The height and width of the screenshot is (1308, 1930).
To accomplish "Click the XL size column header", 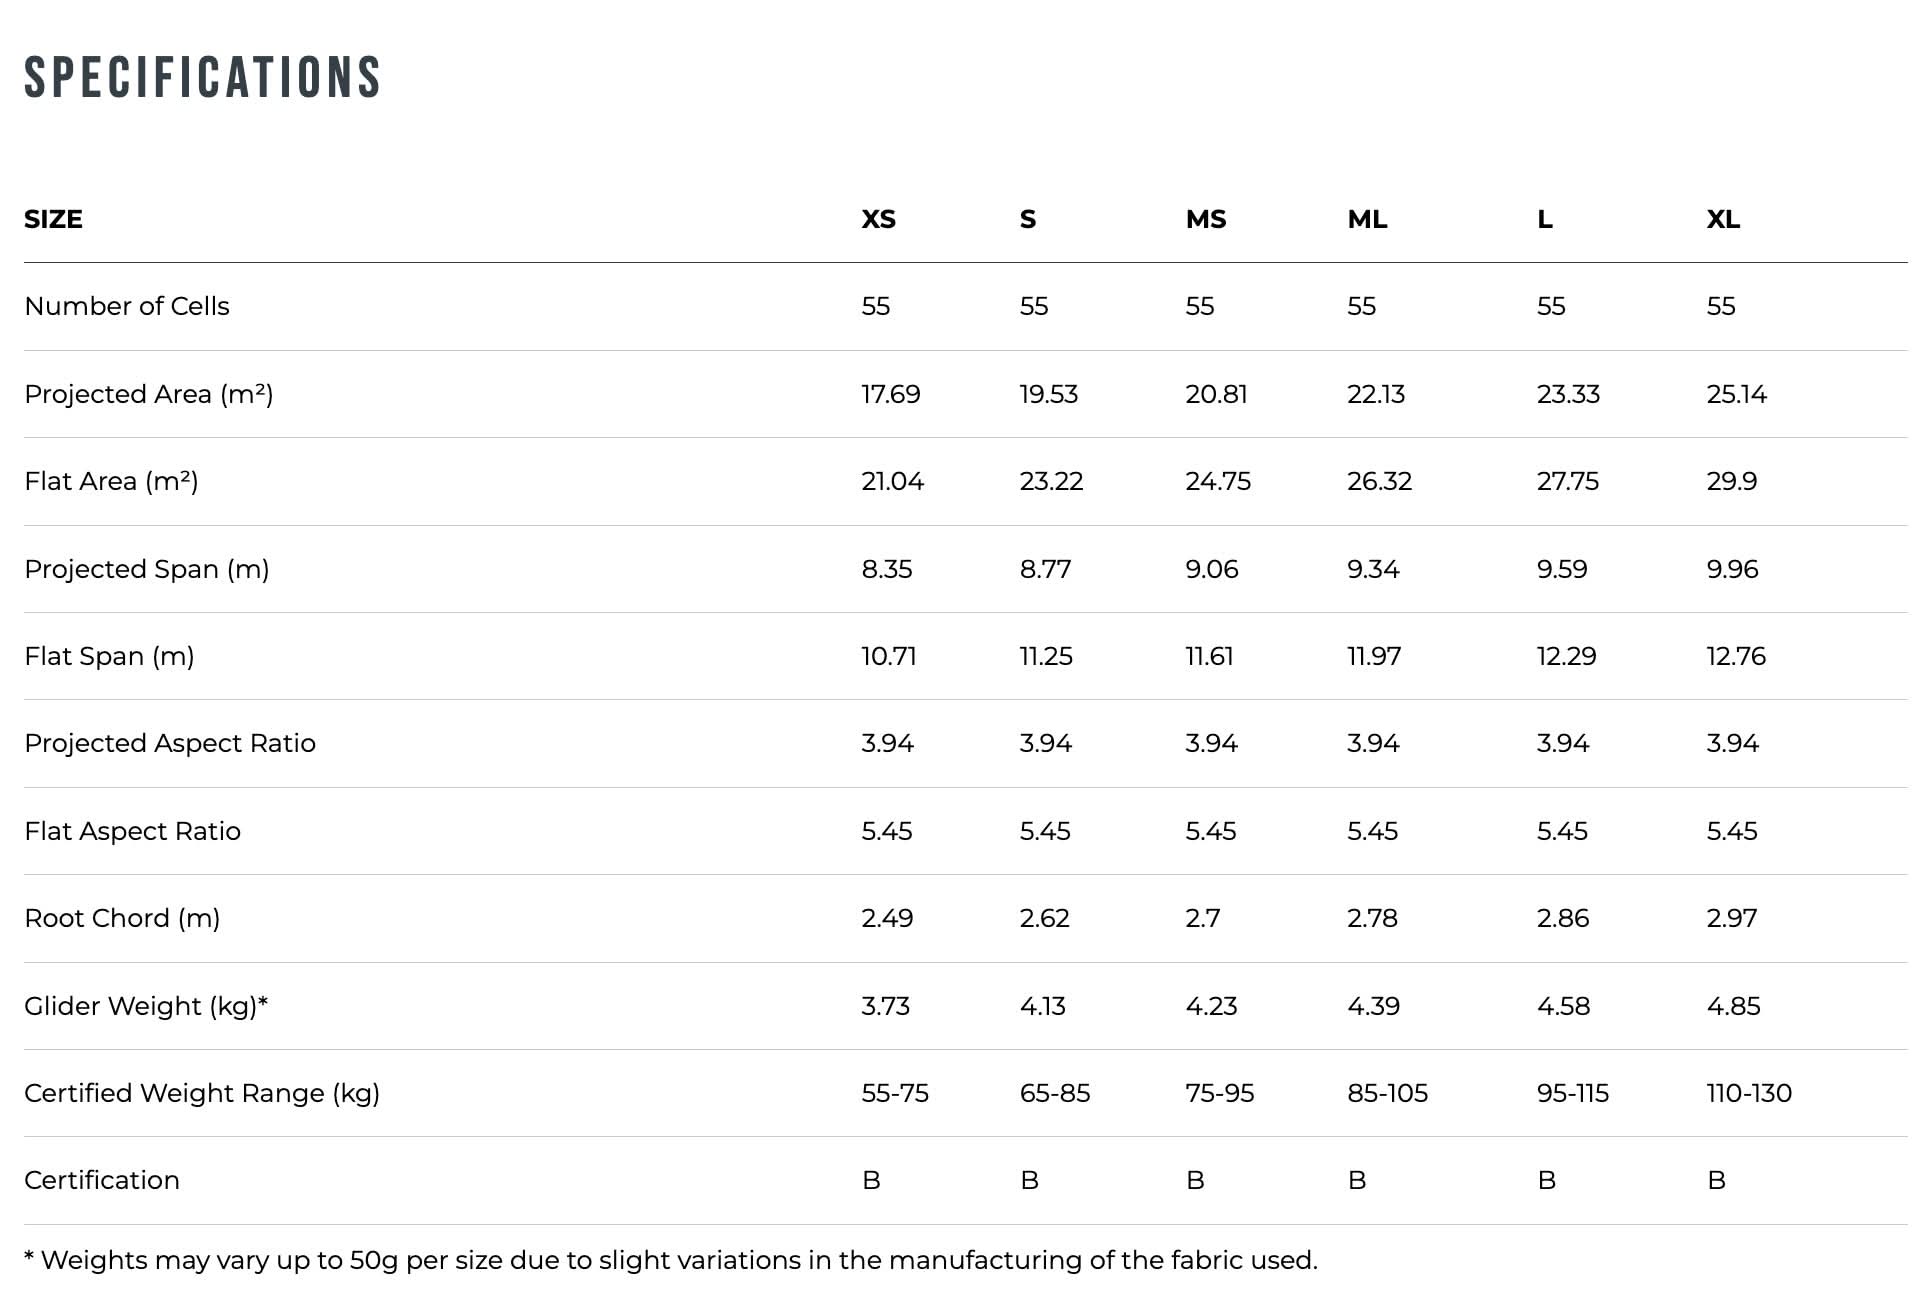I will (1722, 219).
